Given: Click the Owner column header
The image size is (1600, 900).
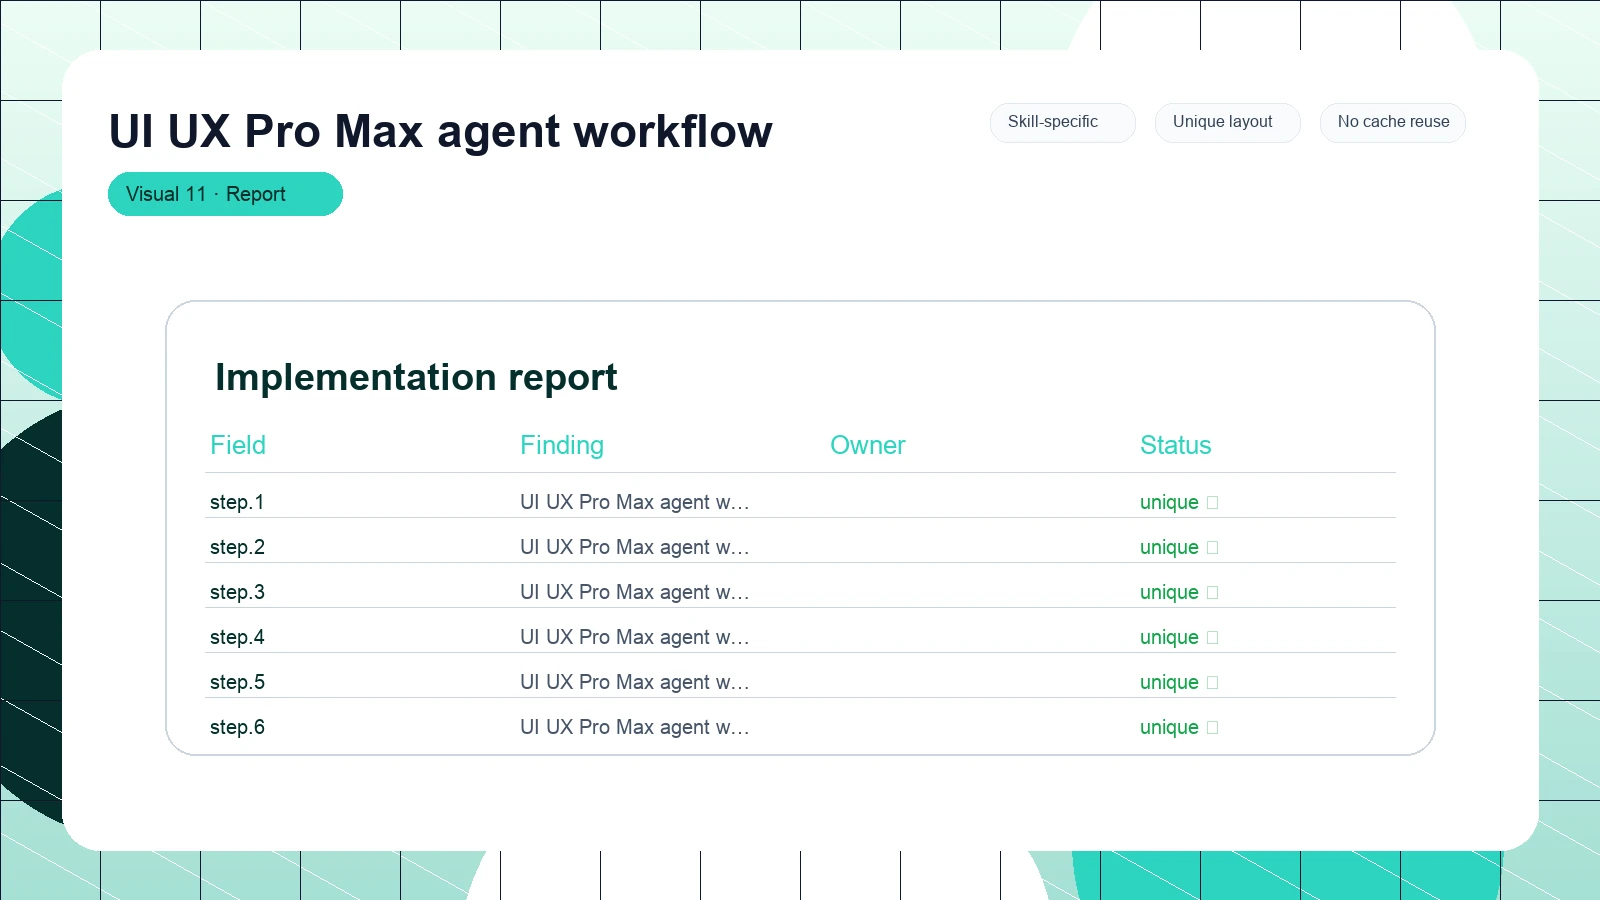Looking at the screenshot, I should (868, 445).
